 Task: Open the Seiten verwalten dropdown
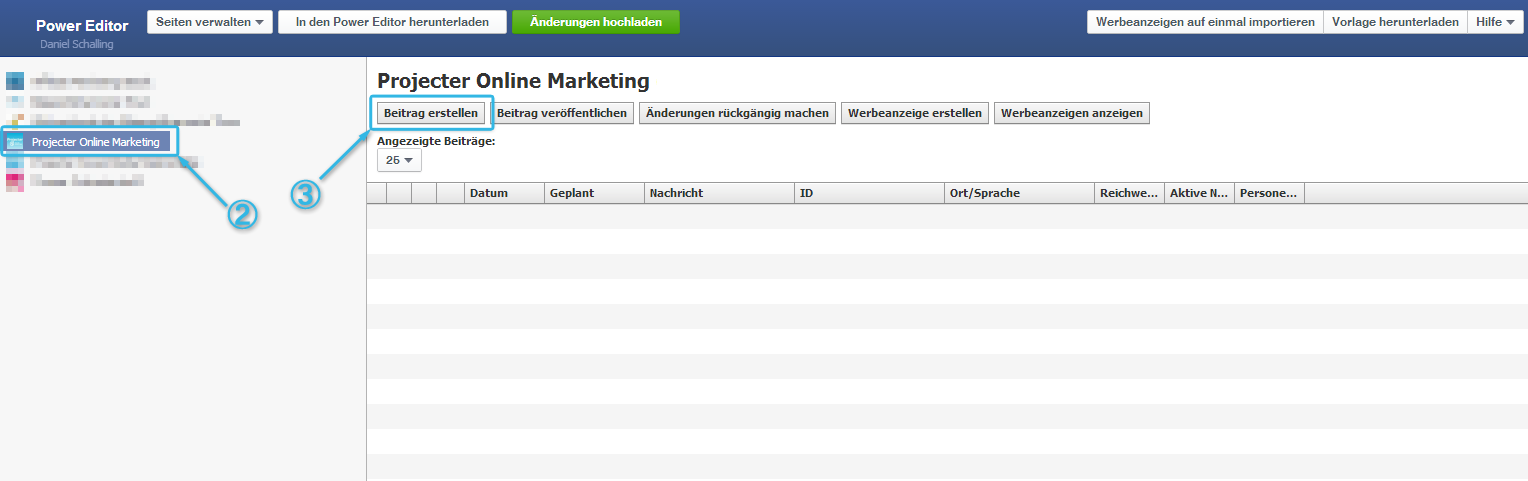[x=210, y=22]
